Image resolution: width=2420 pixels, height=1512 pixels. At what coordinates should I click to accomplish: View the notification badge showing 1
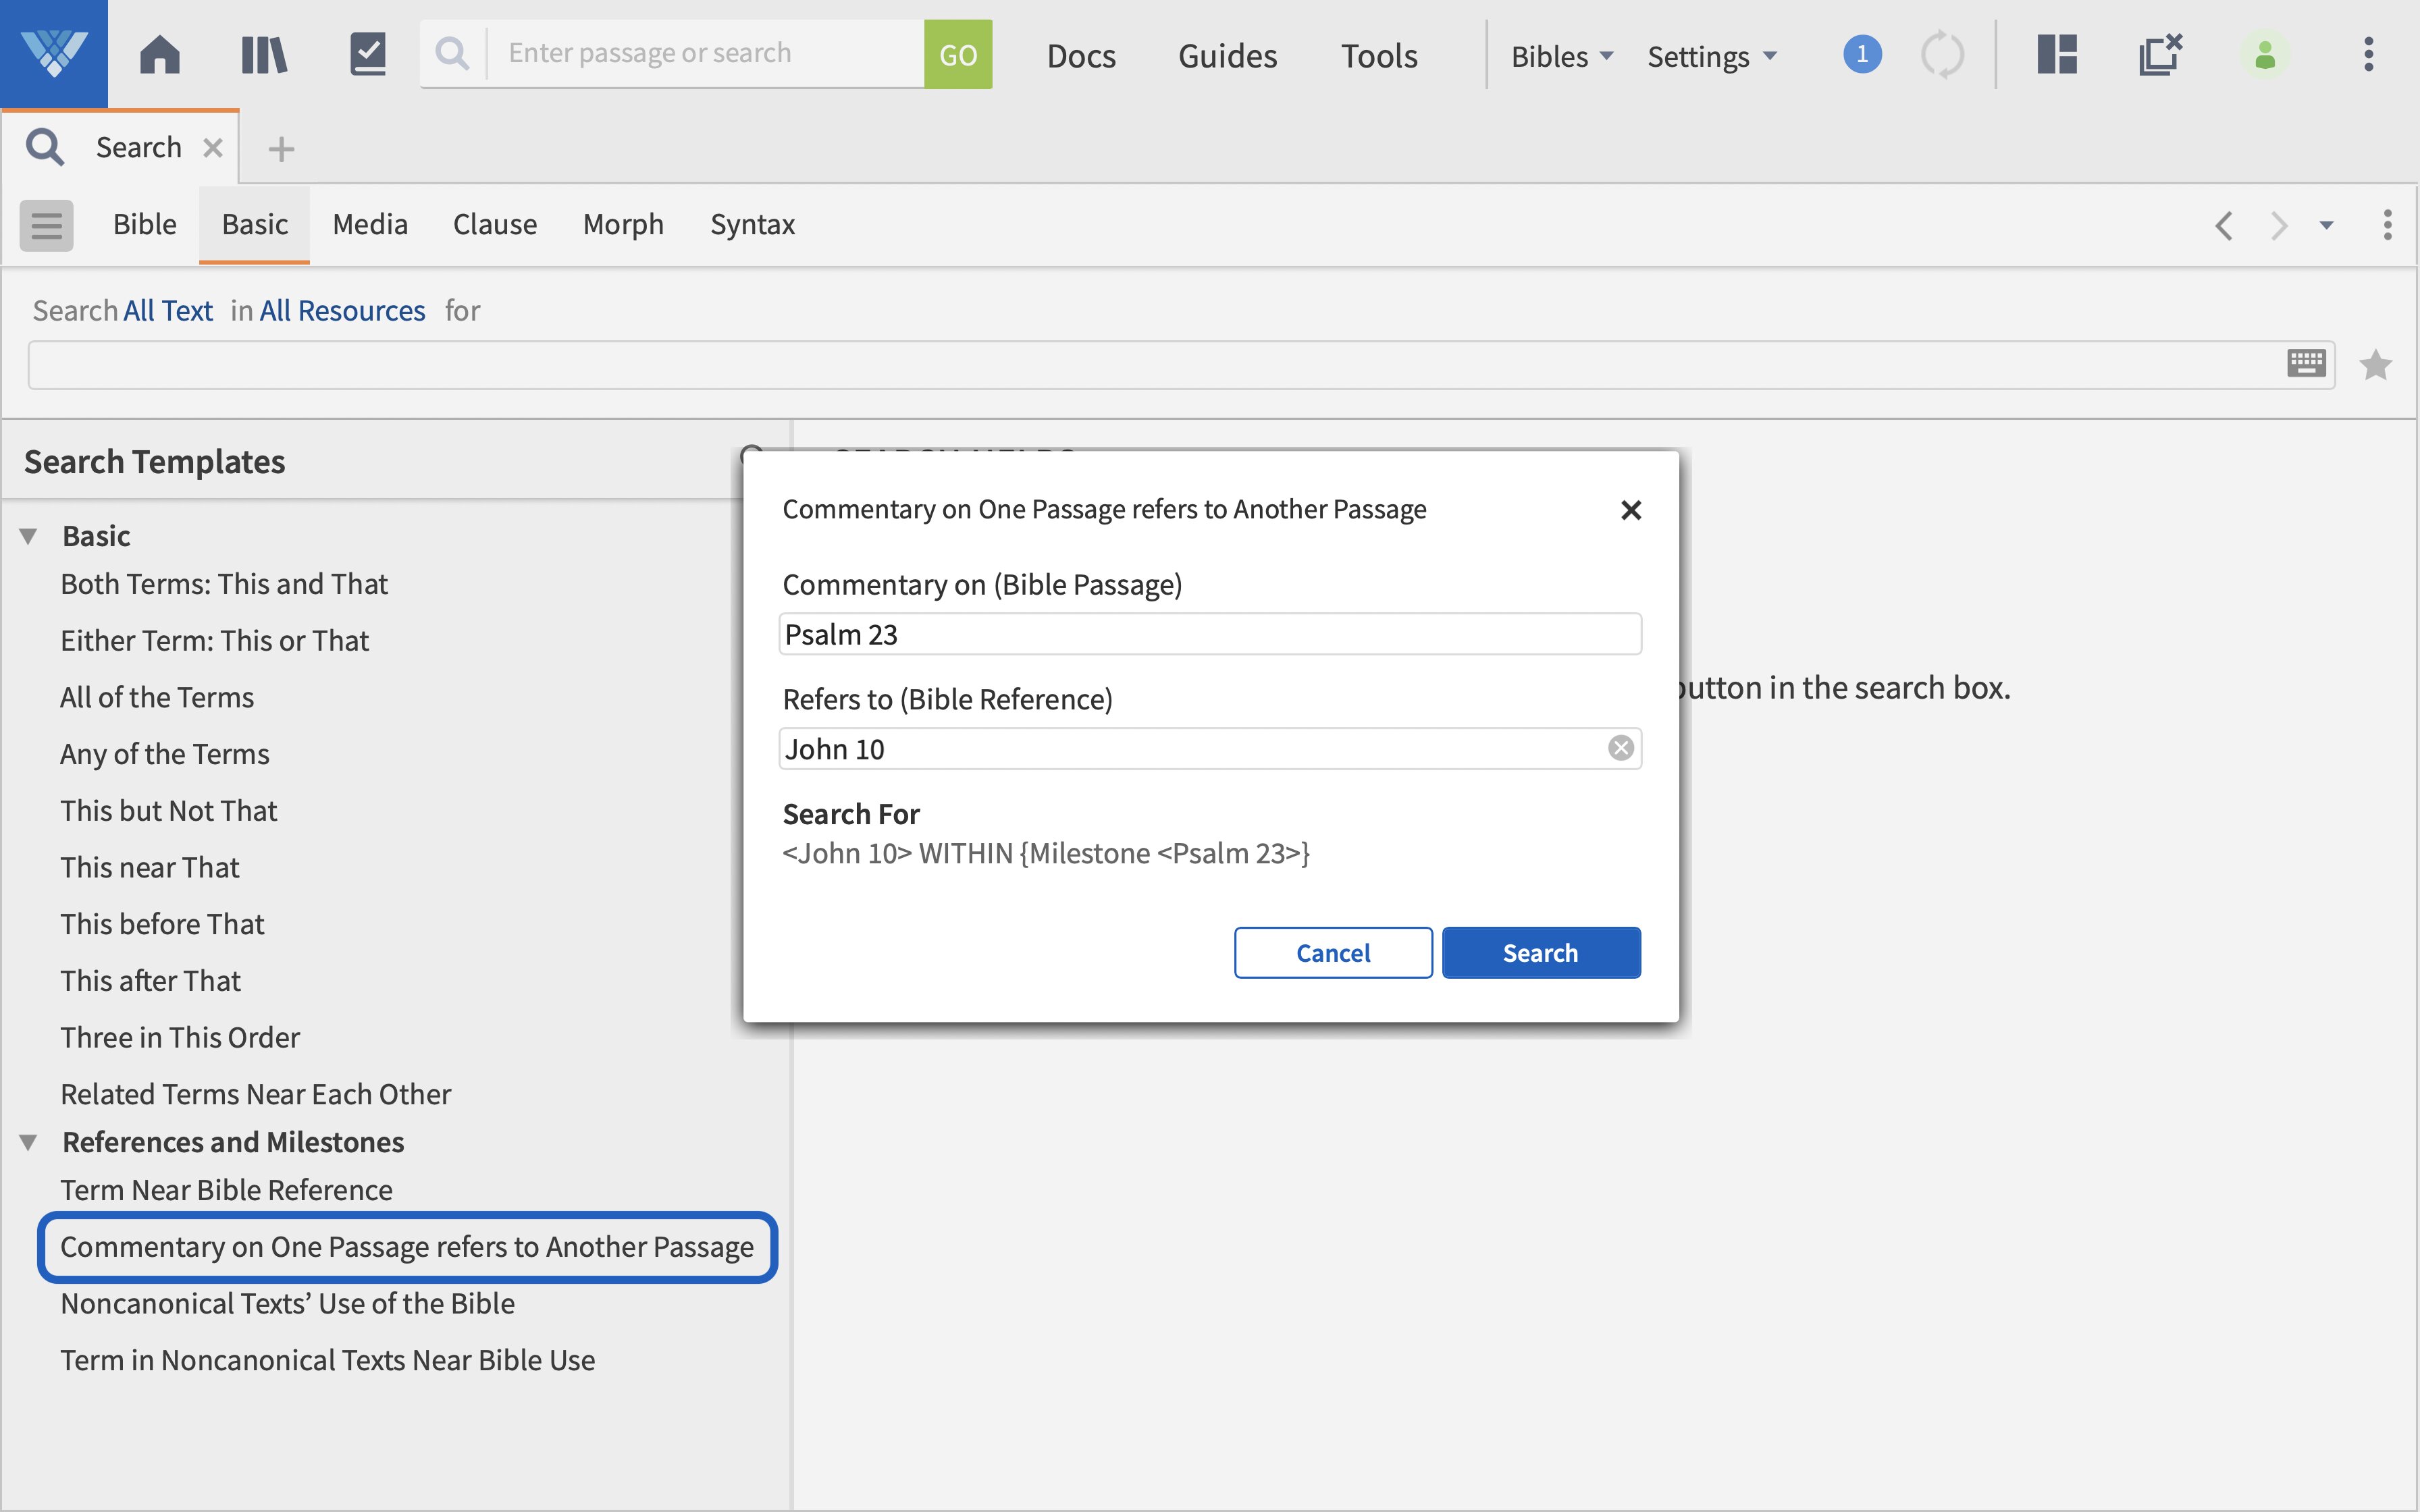pyautogui.click(x=1861, y=54)
